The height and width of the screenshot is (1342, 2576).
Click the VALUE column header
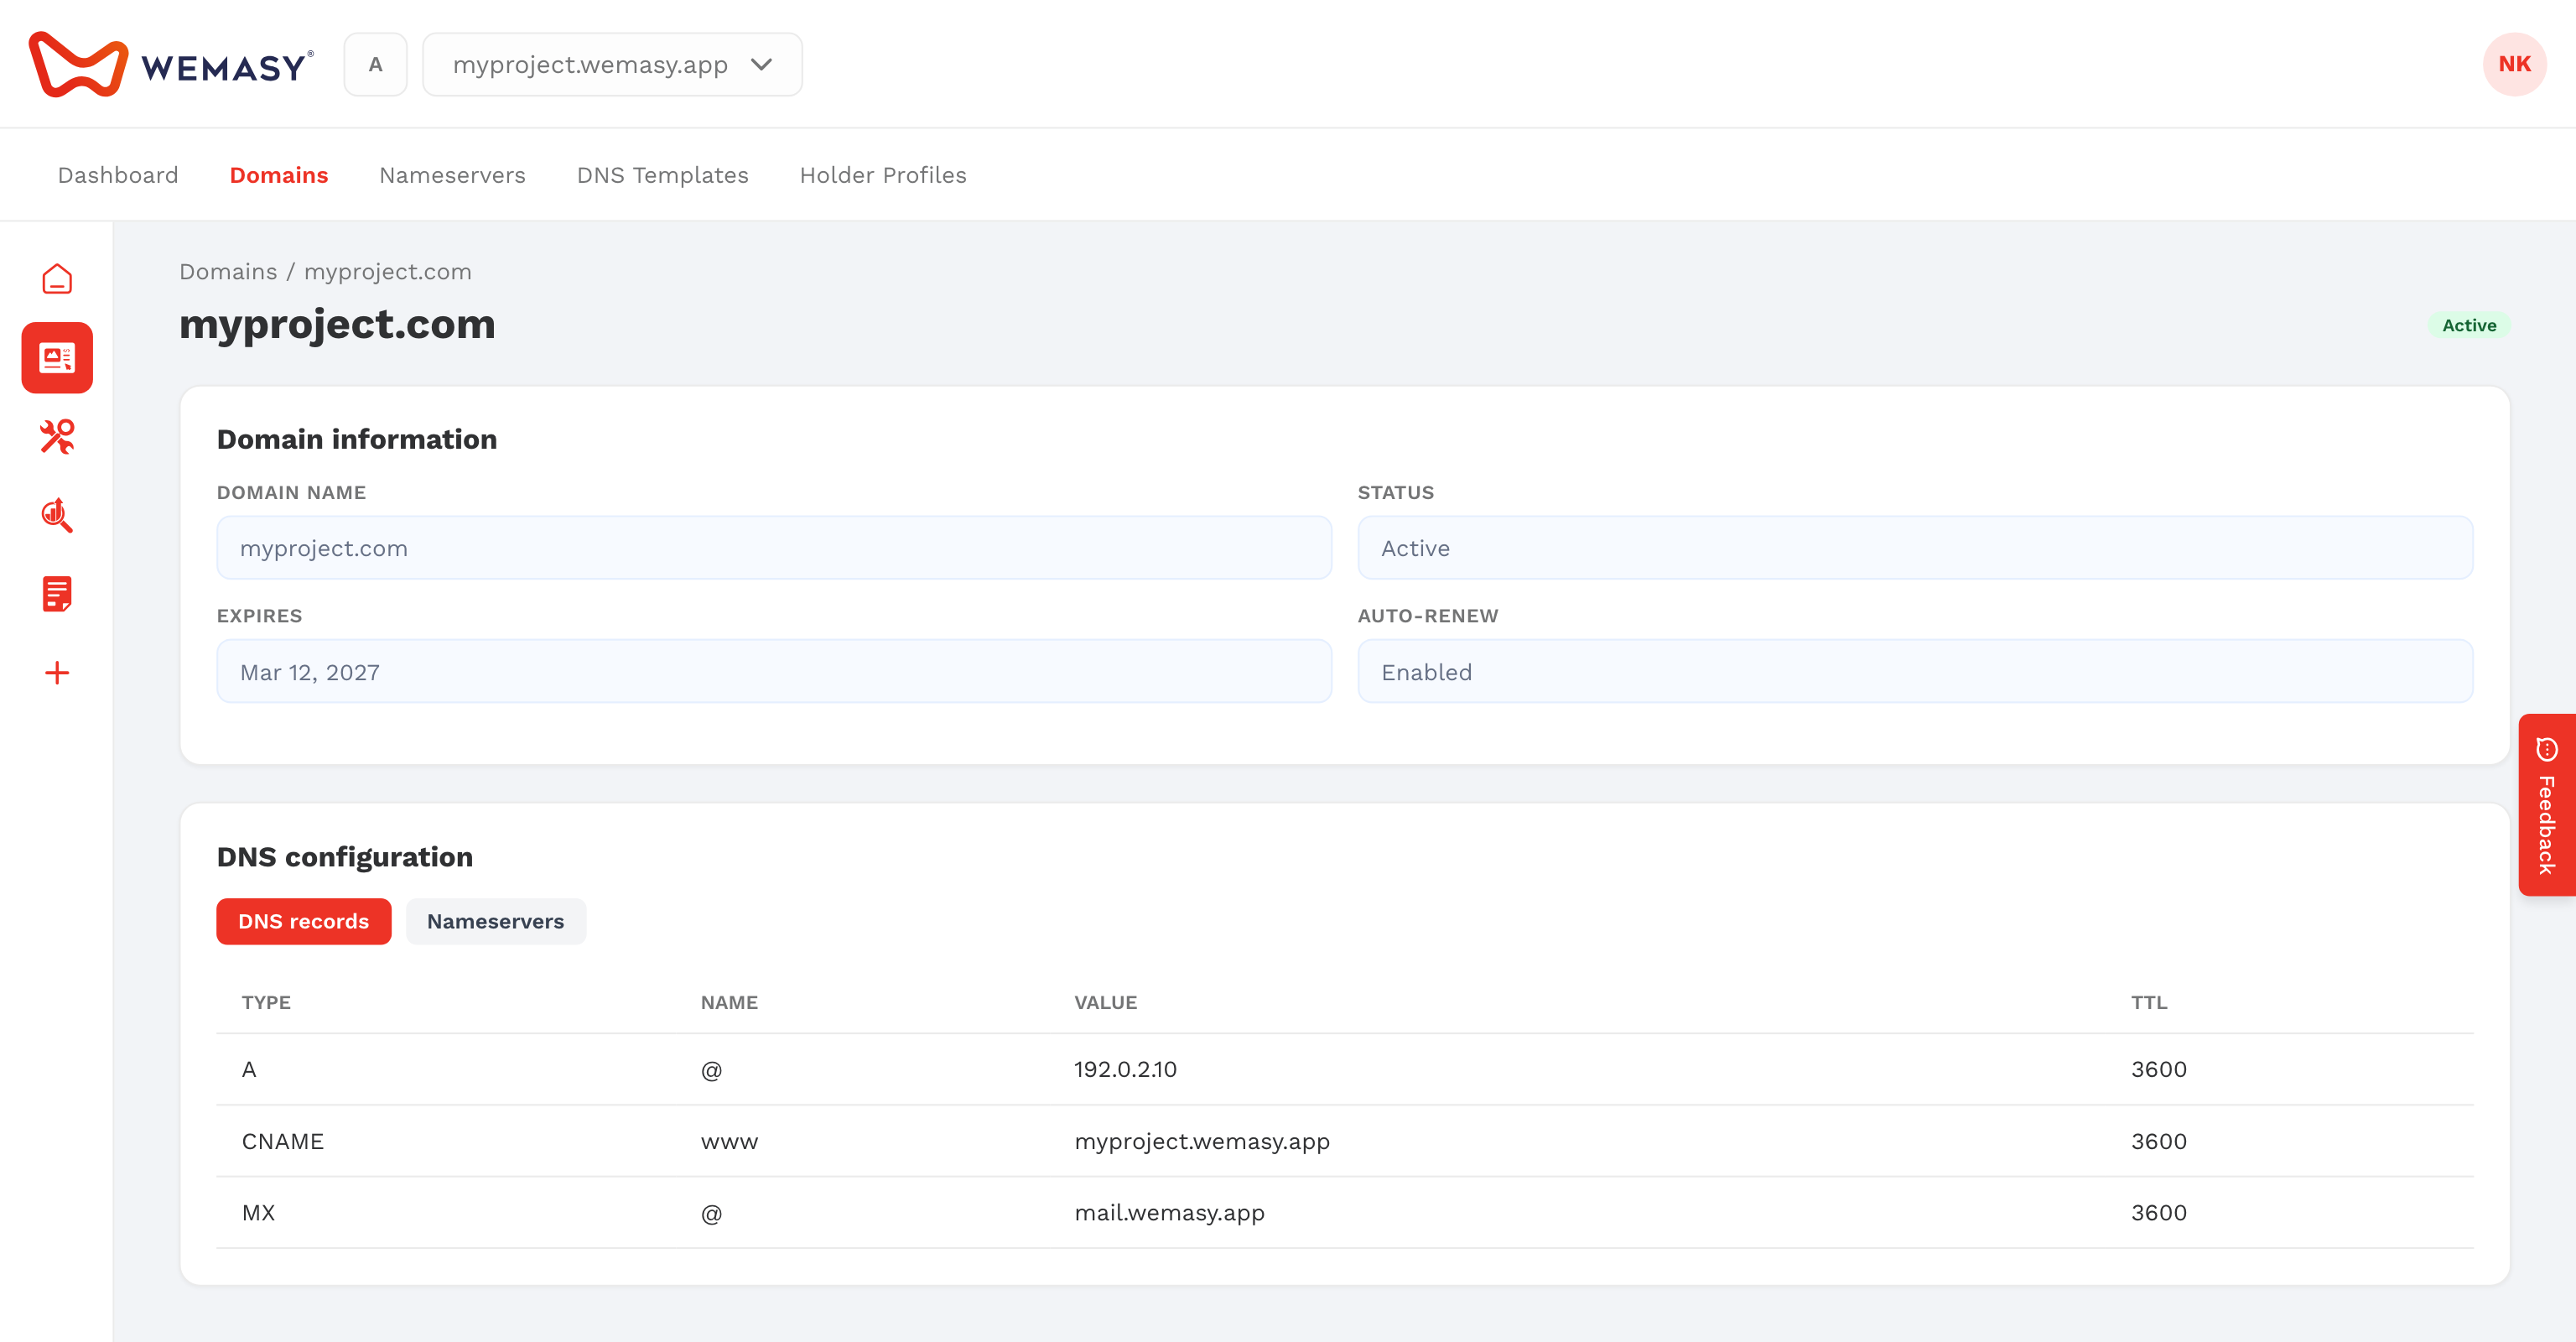coord(1105,1002)
